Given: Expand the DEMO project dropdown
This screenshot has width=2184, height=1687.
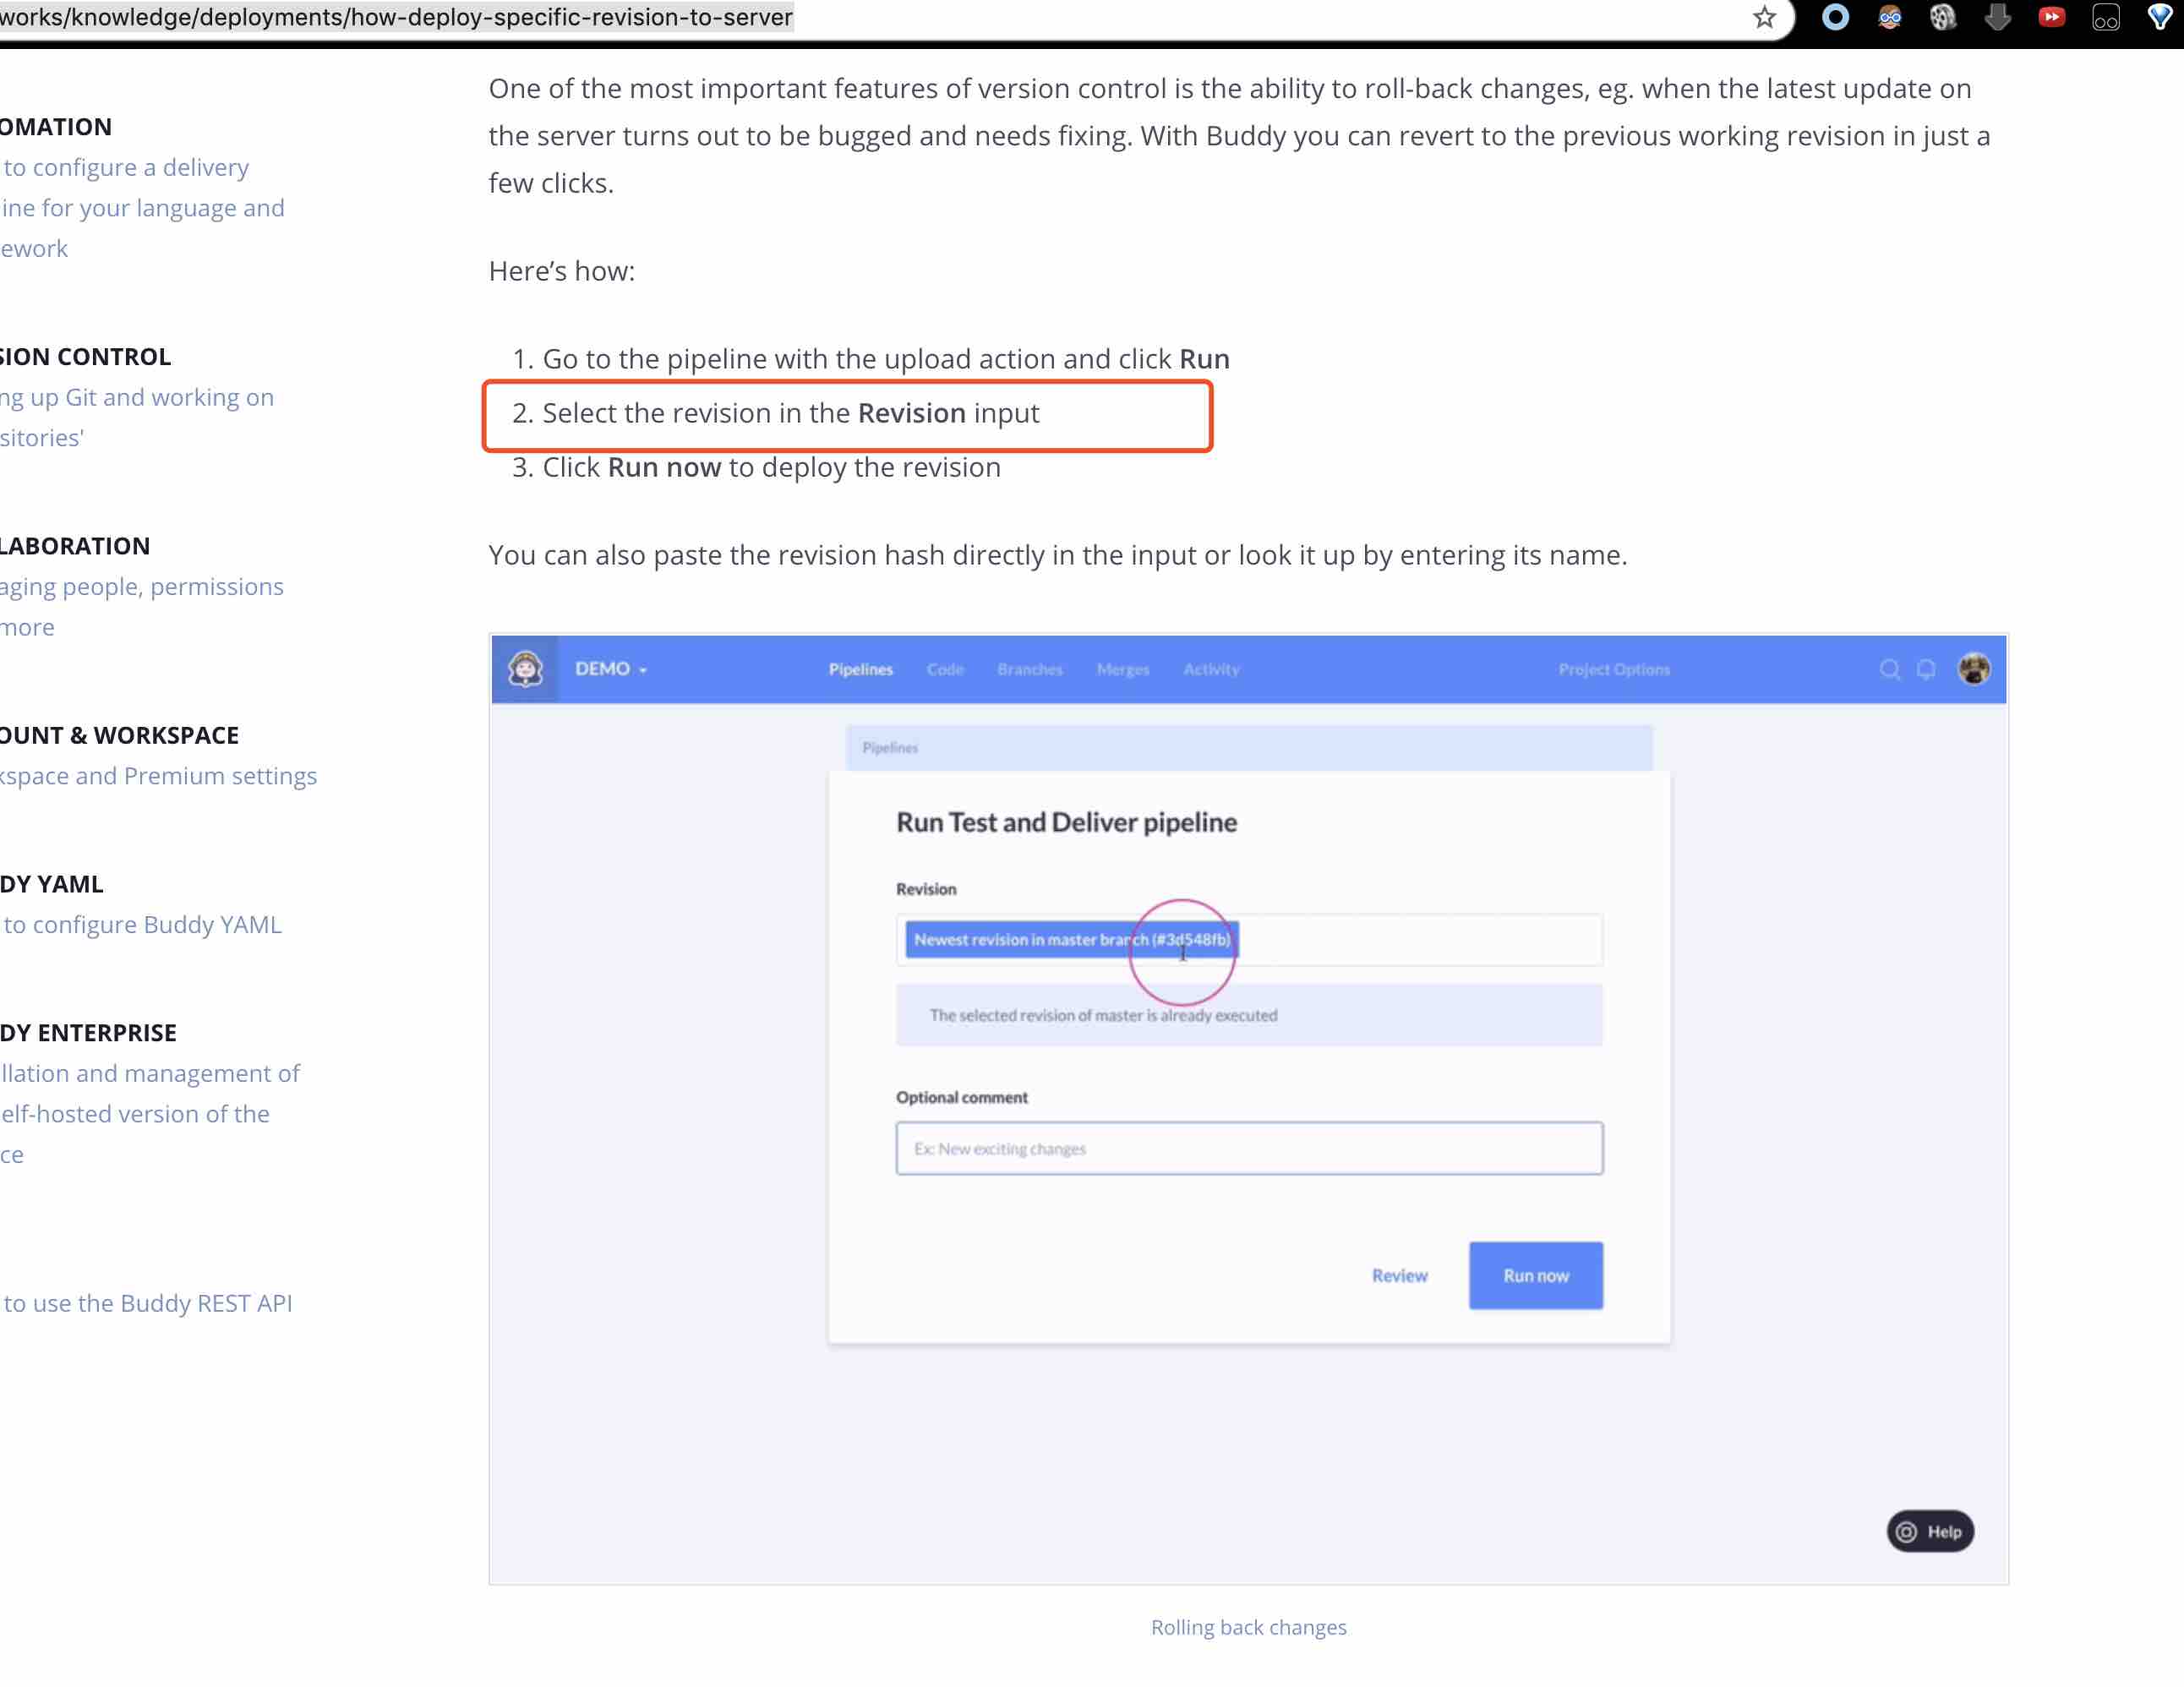Looking at the screenshot, I should point(611,669).
